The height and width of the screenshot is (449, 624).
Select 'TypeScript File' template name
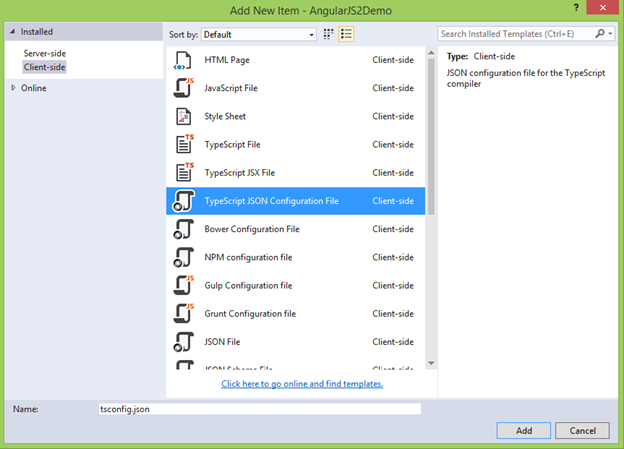(232, 144)
